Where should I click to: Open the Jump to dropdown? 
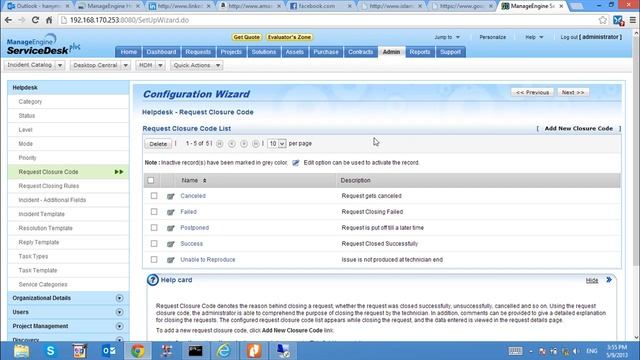[x=447, y=37]
